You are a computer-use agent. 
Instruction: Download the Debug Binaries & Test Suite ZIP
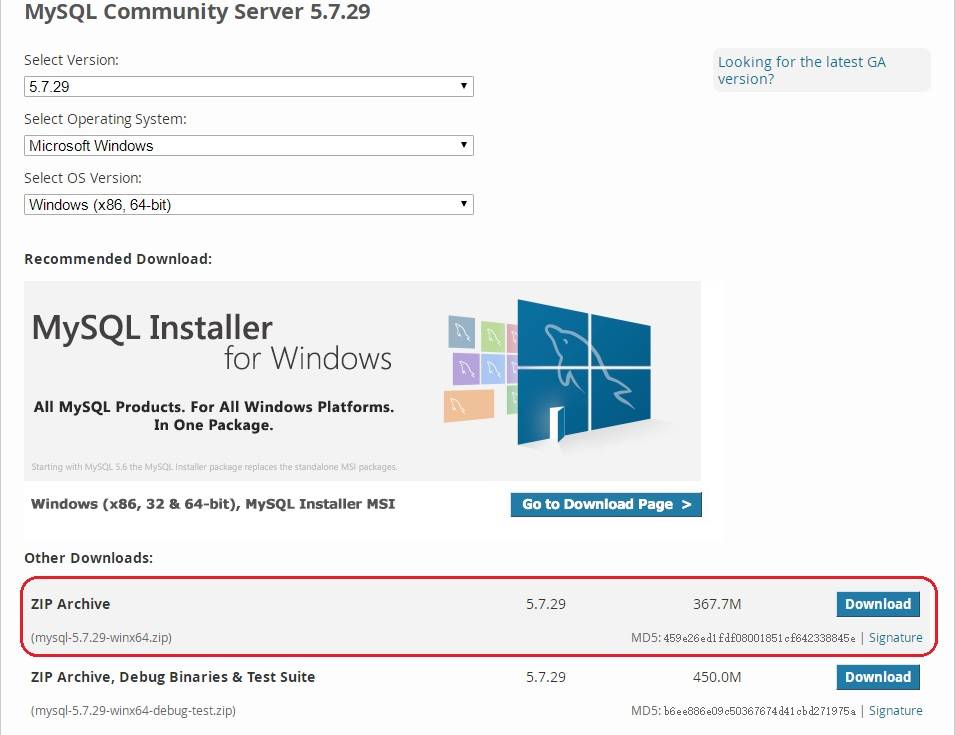coord(877,677)
